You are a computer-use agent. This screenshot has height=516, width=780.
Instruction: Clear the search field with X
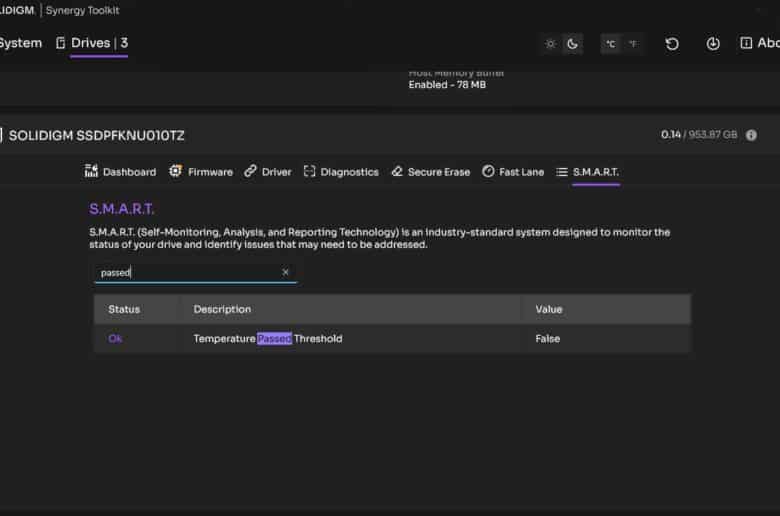[x=285, y=272]
